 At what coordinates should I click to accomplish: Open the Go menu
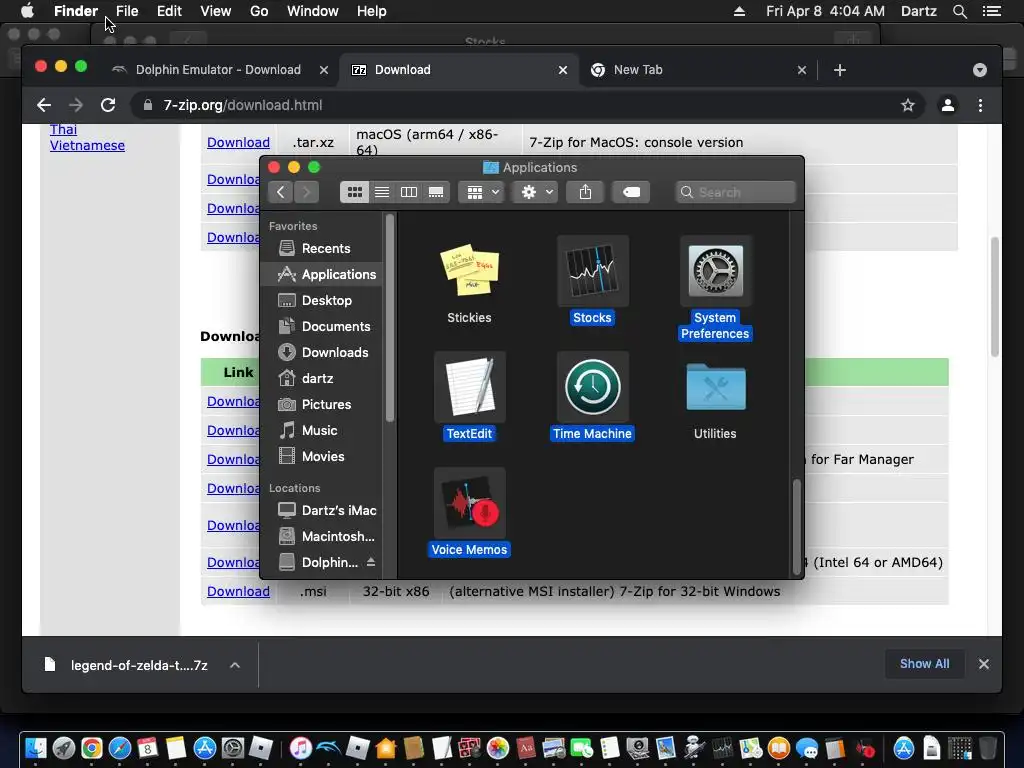pyautogui.click(x=259, y=11)
